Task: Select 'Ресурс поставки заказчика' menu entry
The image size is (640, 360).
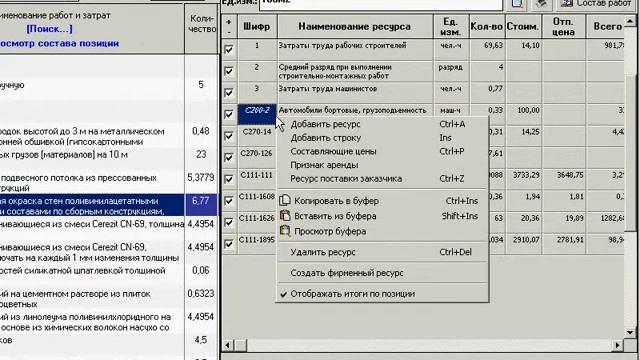Action: point(382,179)
